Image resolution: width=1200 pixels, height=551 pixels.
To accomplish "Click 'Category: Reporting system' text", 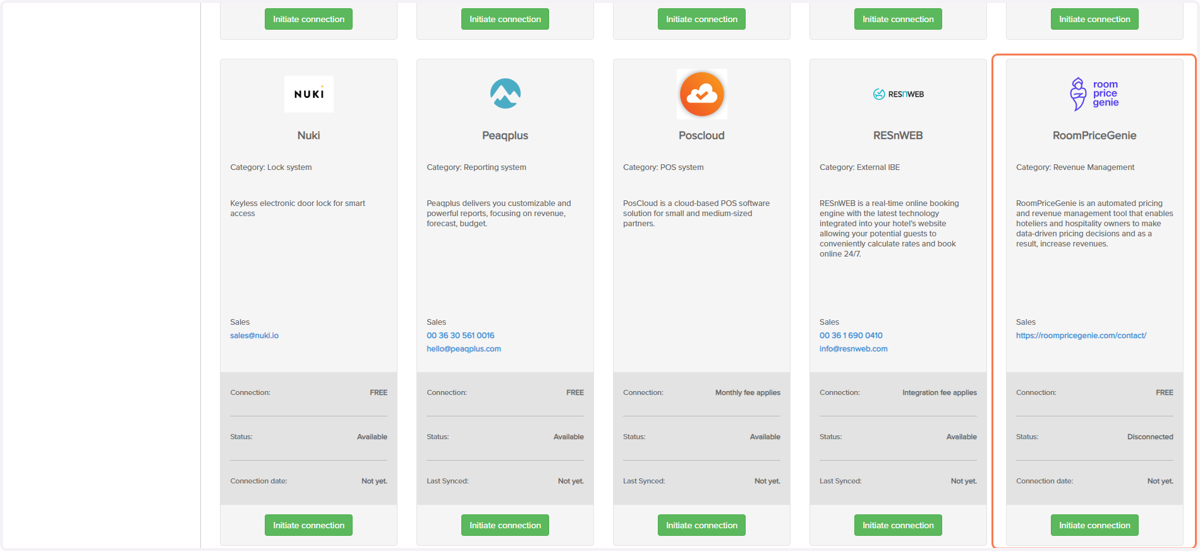I will click(x=476, y=167).
